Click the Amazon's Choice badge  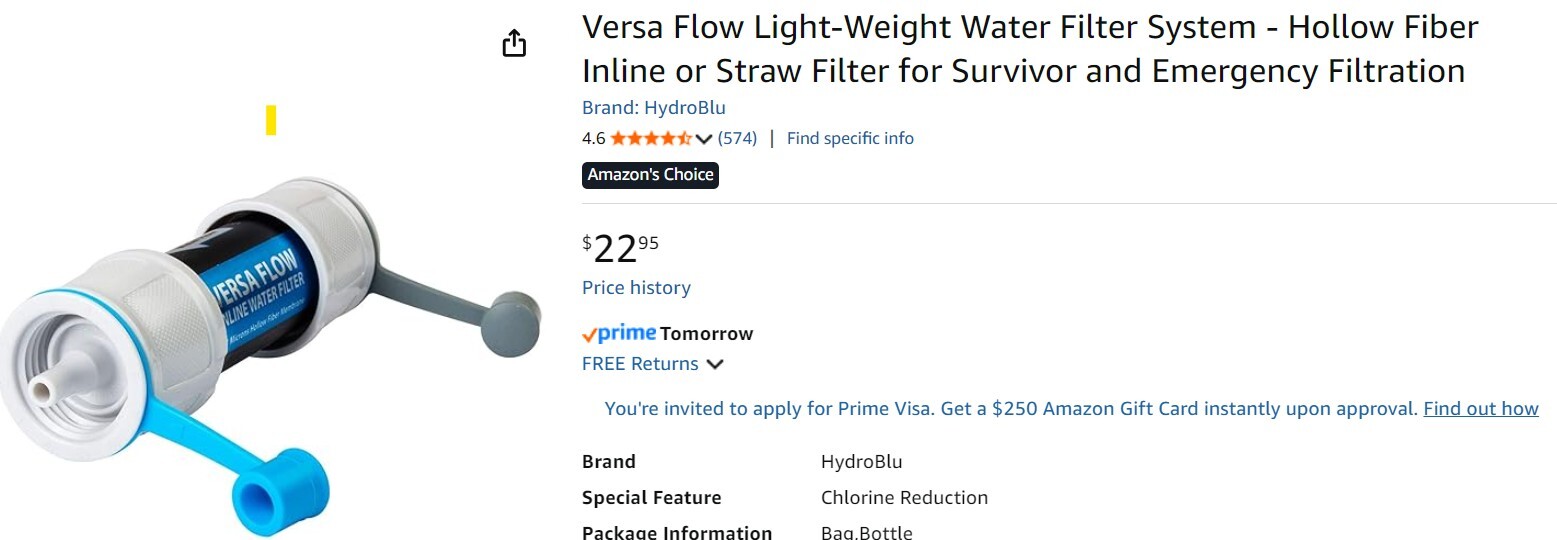tap(650, 175)
